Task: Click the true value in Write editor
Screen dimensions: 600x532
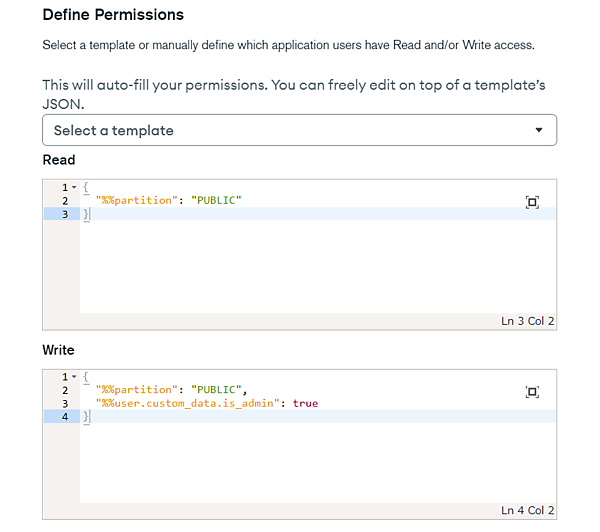Action: pyautogui.click(x=305, y=403)
